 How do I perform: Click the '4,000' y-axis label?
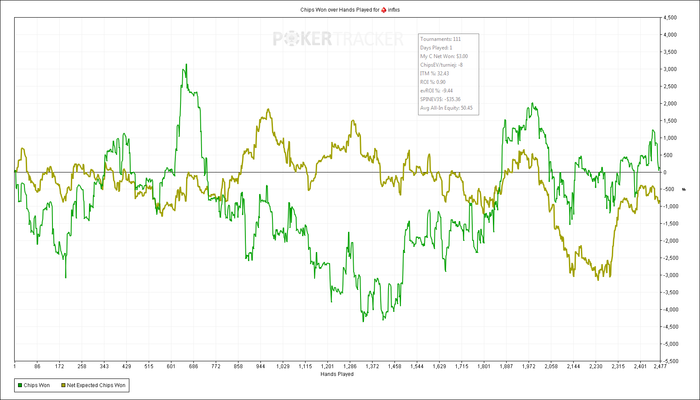click(x=672, y=35)
